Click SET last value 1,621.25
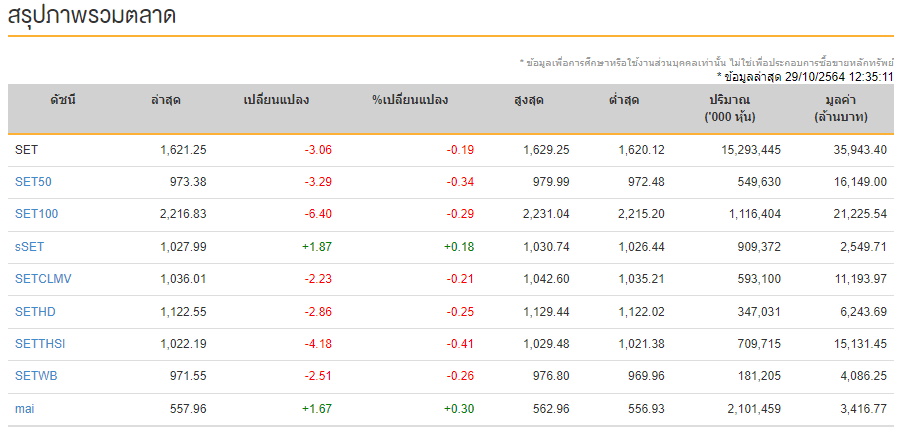 coord(183,150)
